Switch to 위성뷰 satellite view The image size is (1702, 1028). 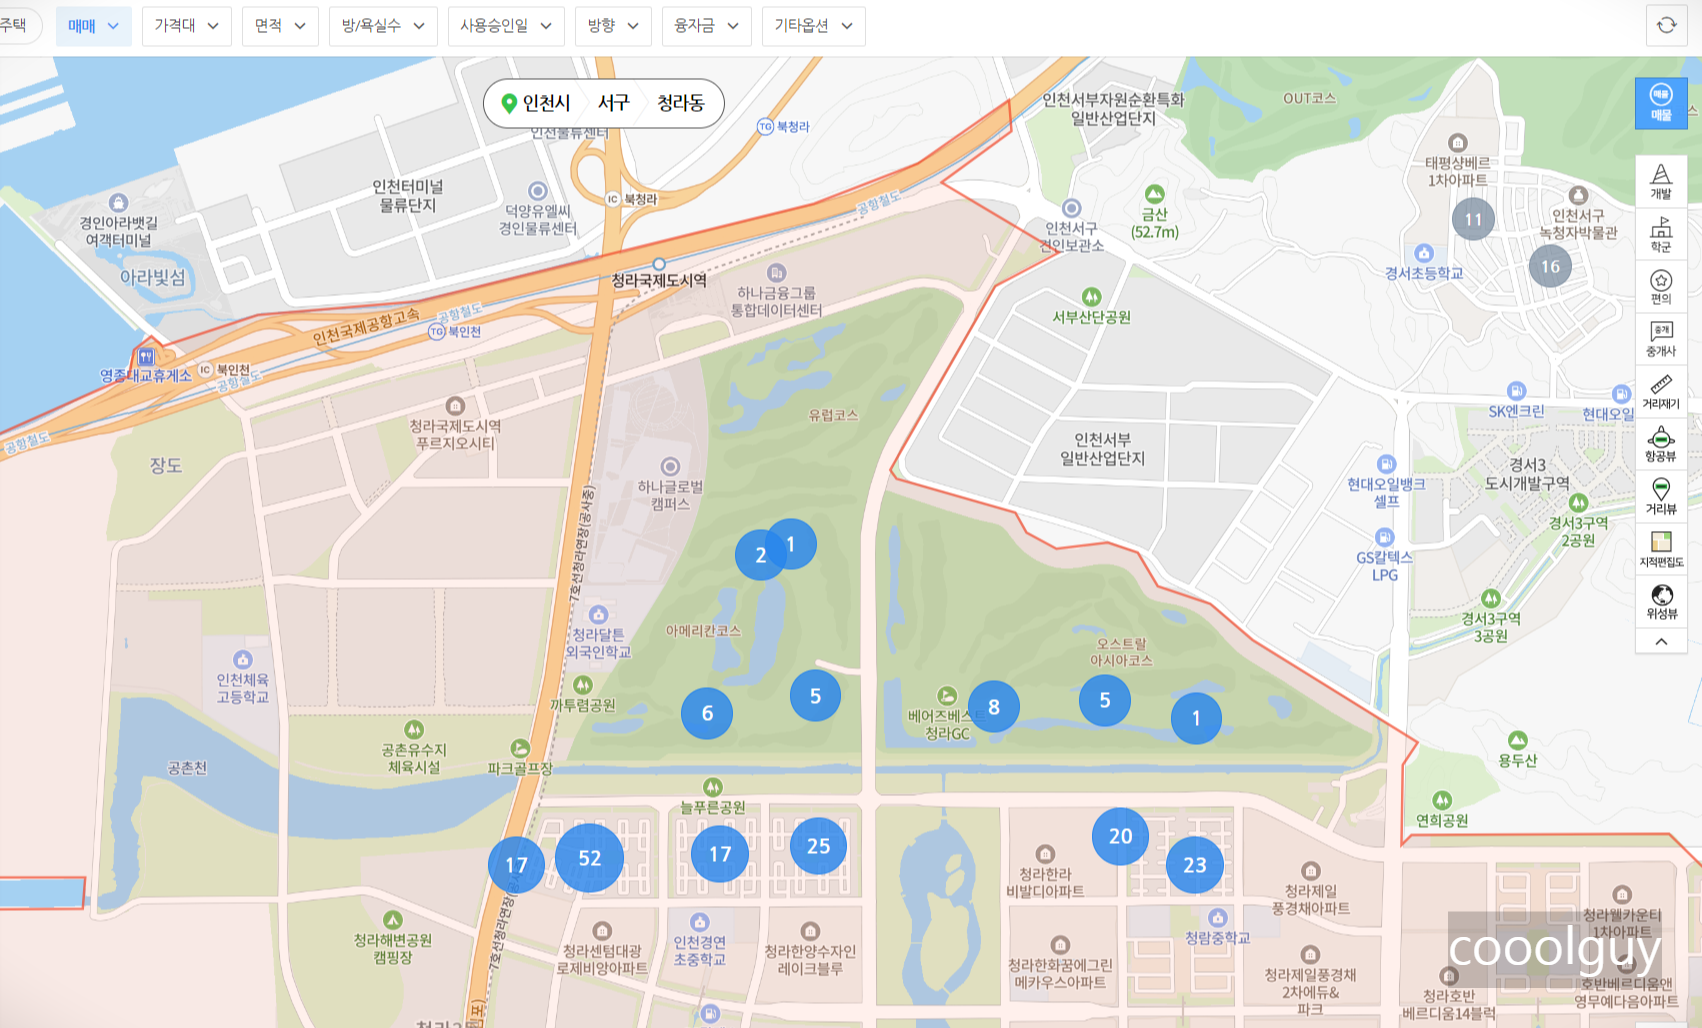point(1661,602)
